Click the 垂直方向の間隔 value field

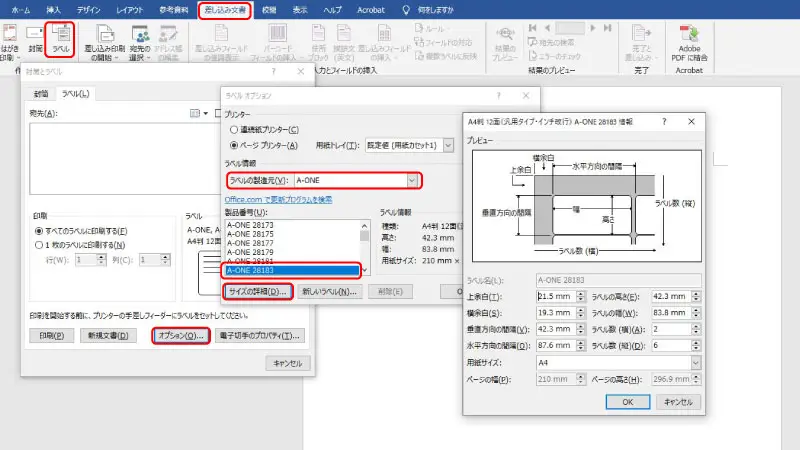[x=556, y=329]
